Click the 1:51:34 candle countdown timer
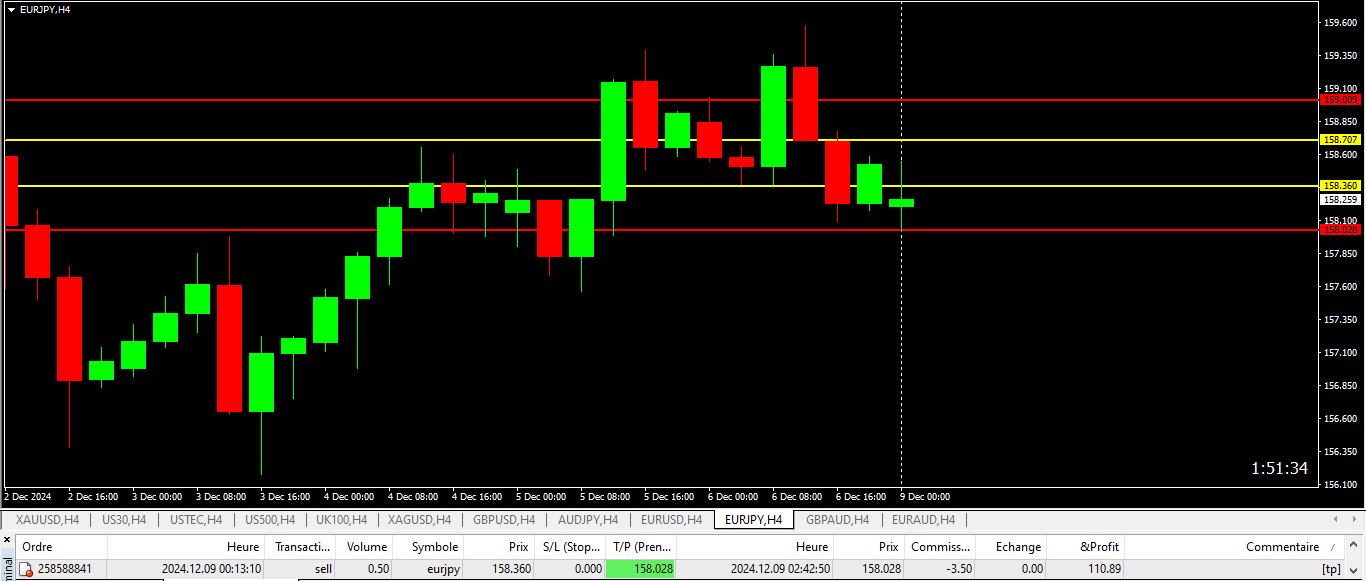 tap(1280, 468)
